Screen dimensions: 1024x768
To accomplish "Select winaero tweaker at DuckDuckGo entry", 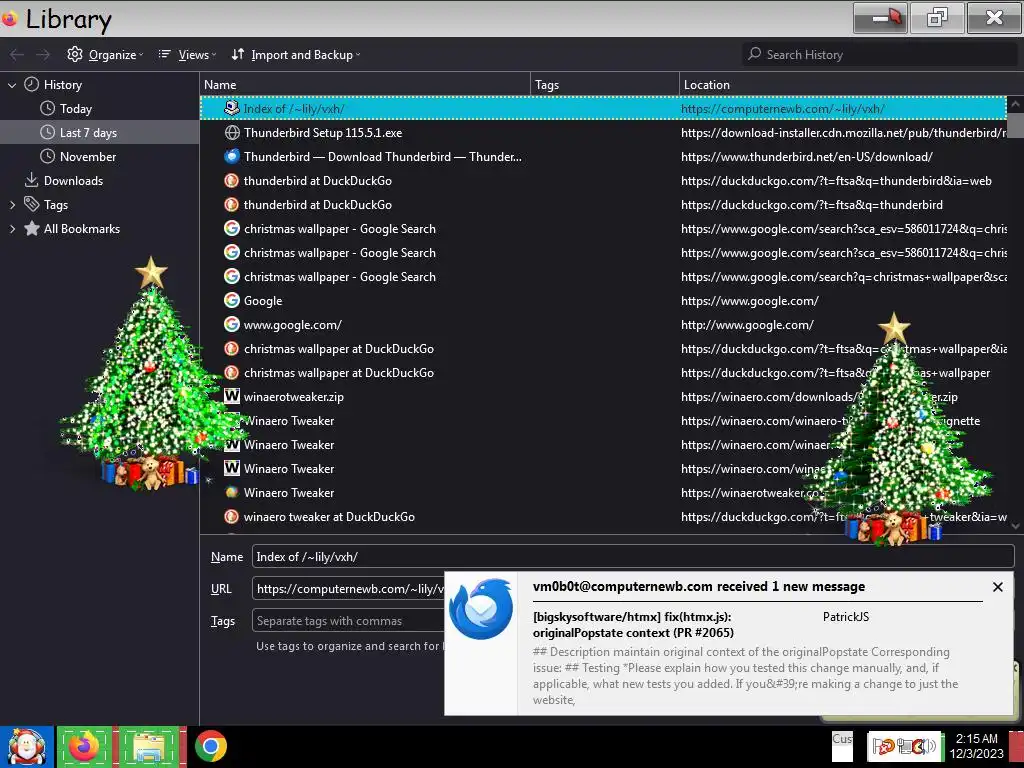I will tap(603, 517).
